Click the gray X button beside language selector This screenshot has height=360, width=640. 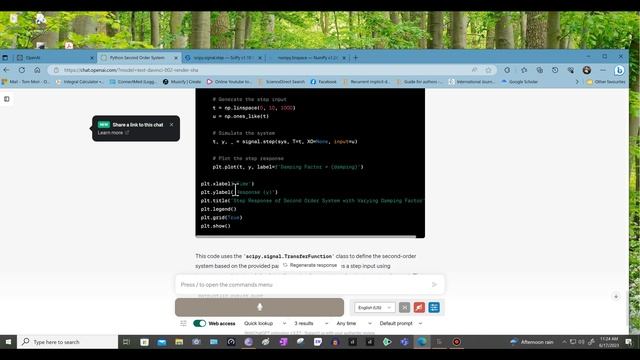(404, 307)
